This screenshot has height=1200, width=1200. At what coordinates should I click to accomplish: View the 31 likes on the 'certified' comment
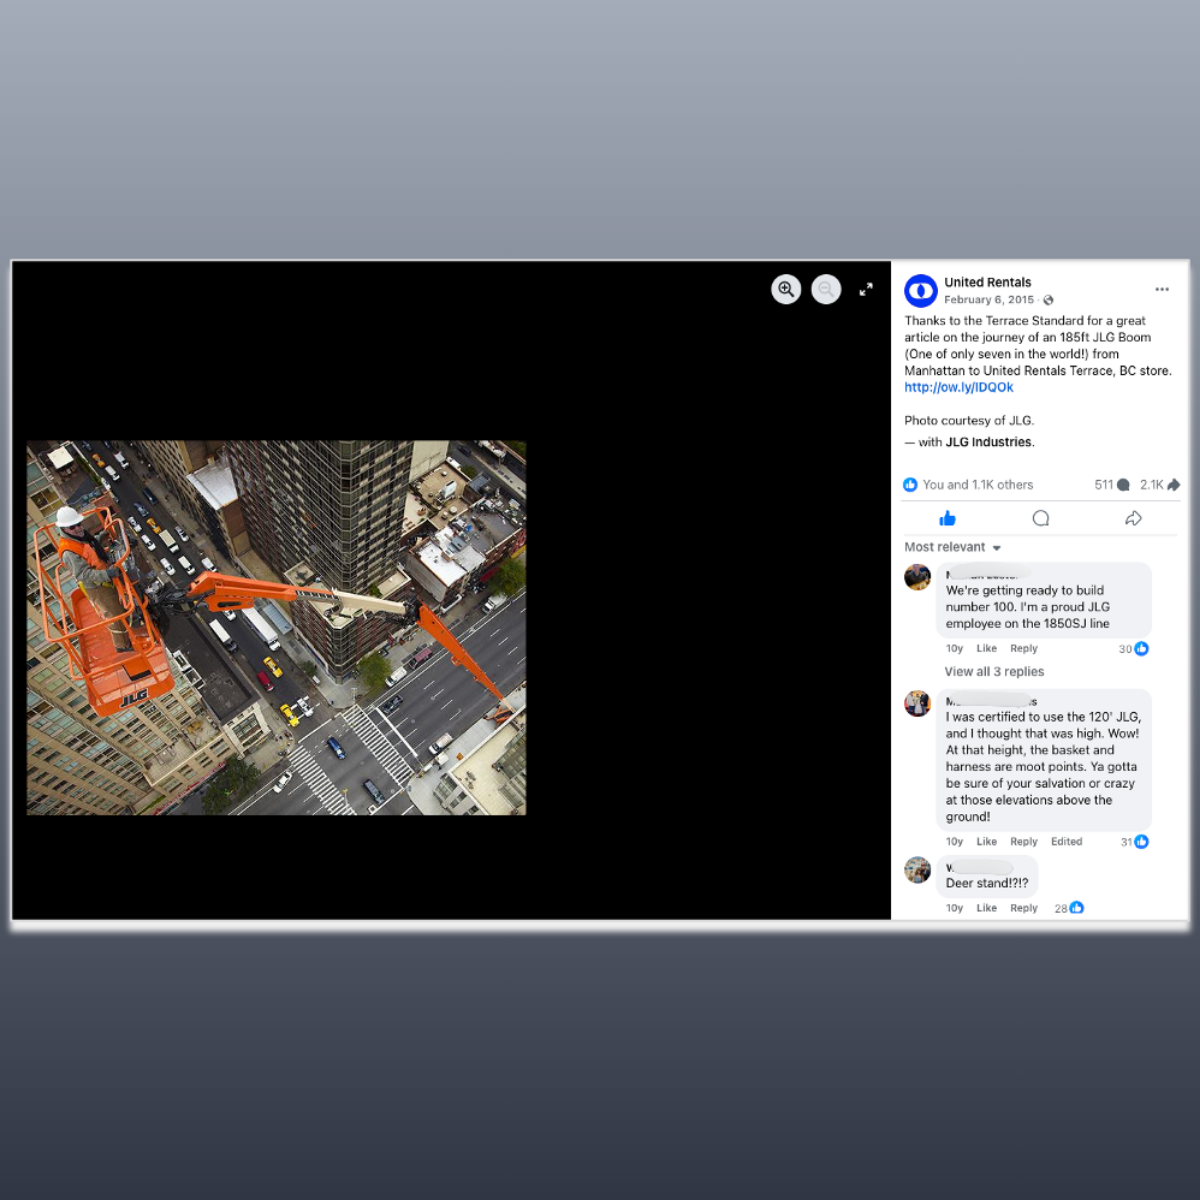(x=1134, y=842)
